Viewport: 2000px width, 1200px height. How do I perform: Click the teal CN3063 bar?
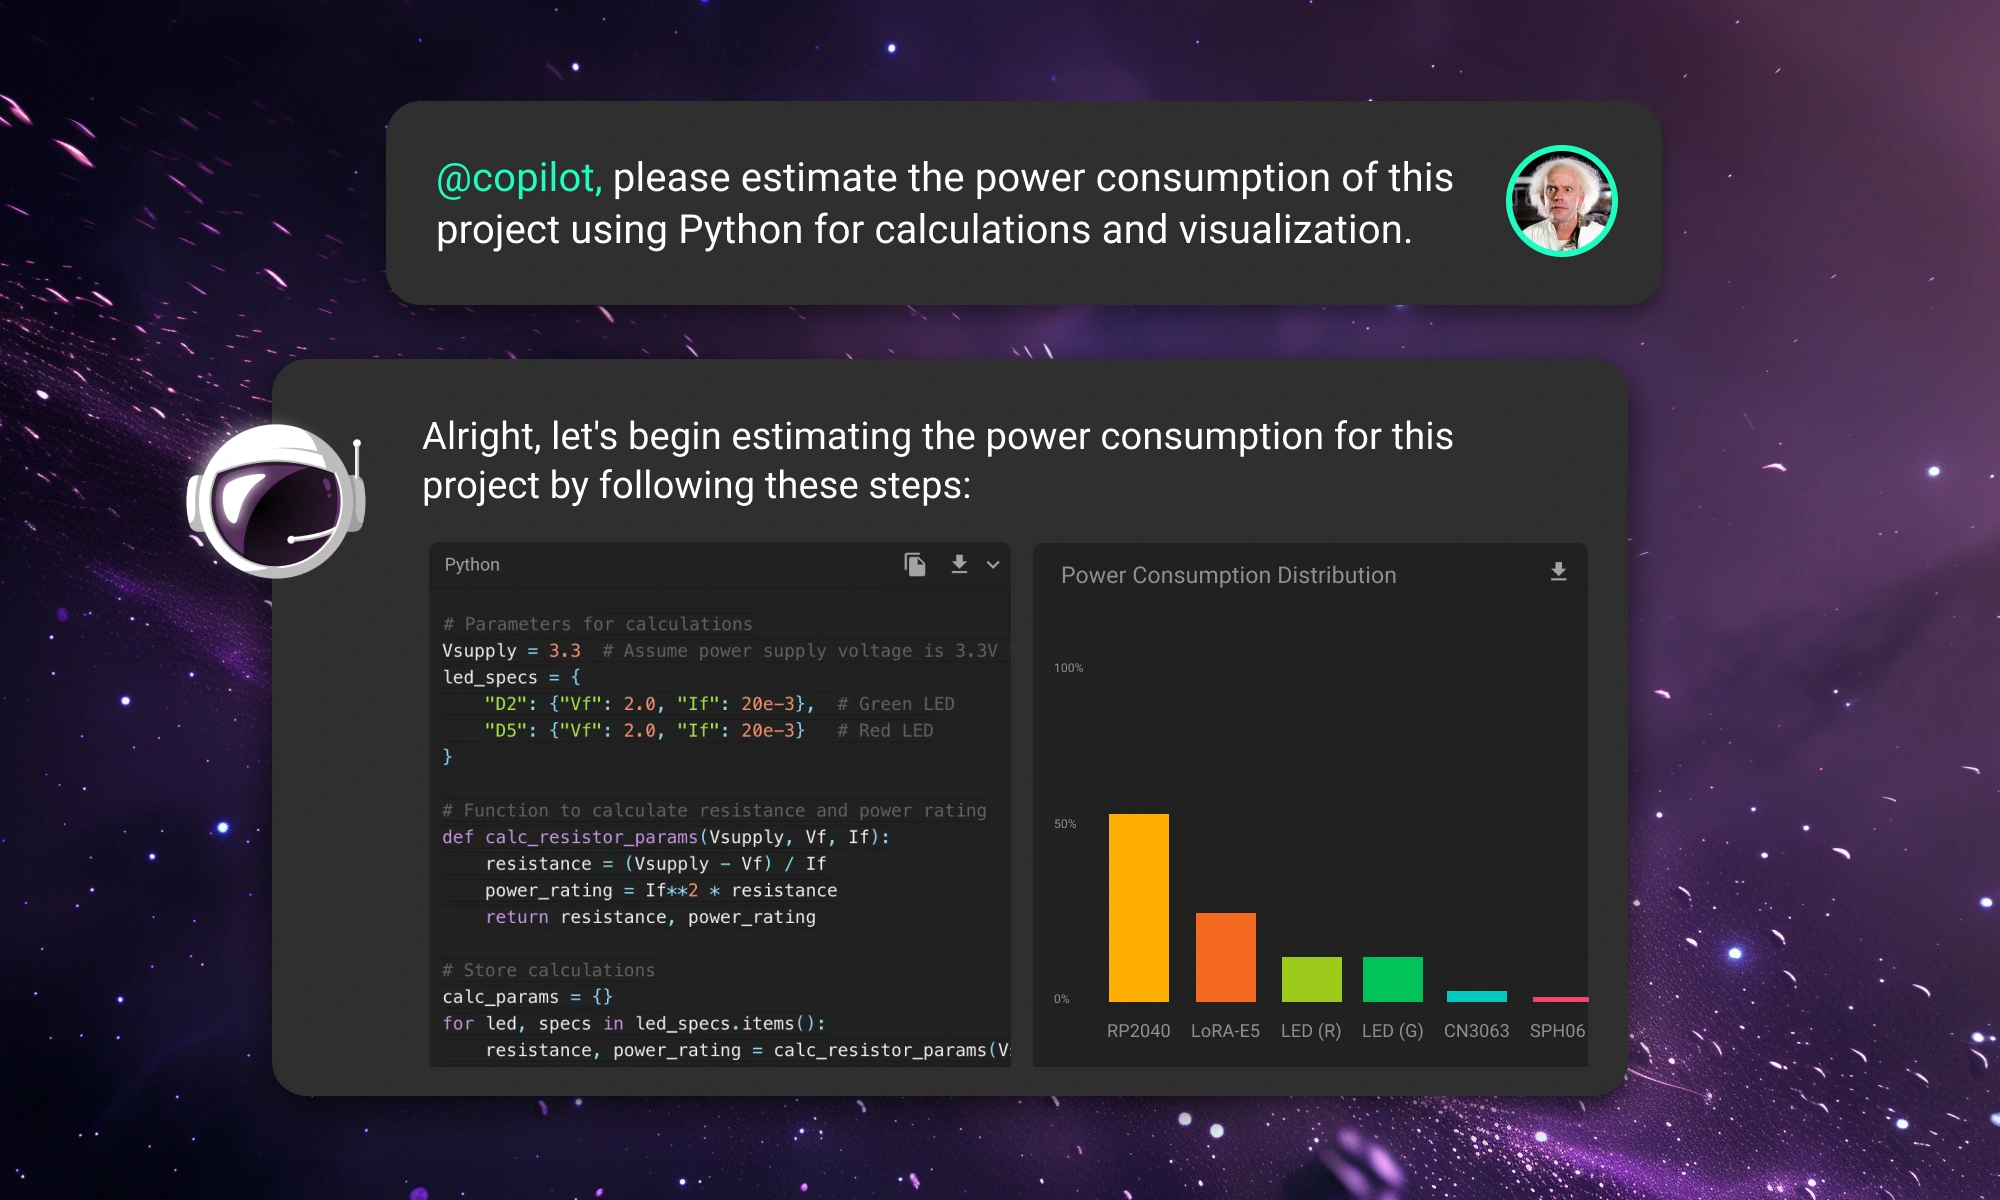tap(1476, 996)
